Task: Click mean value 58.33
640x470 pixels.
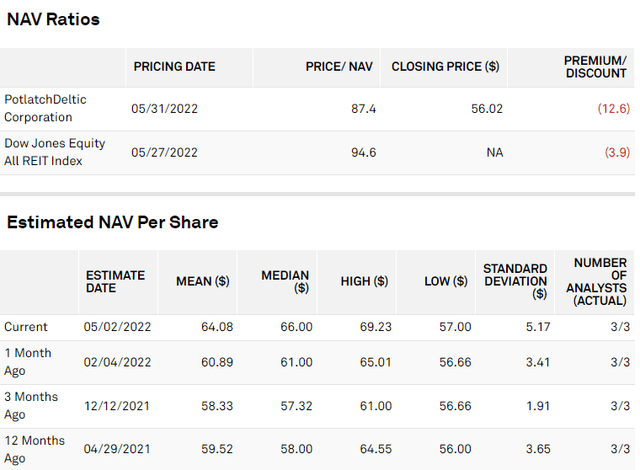Action: 217,406
